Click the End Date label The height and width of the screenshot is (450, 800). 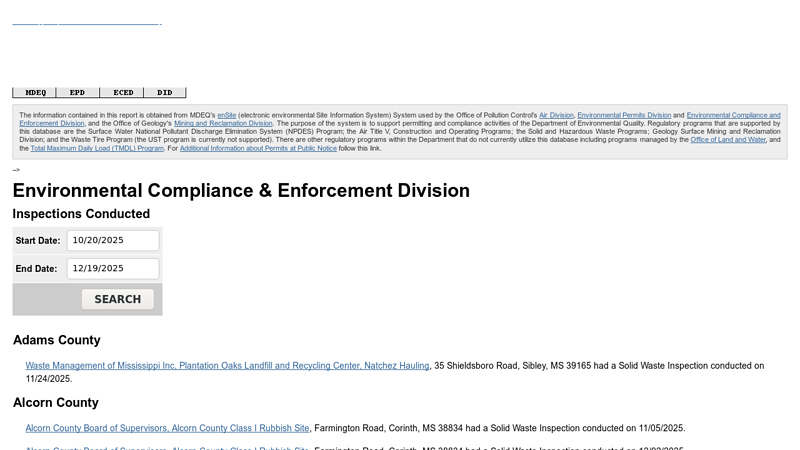tap(36, 269)
